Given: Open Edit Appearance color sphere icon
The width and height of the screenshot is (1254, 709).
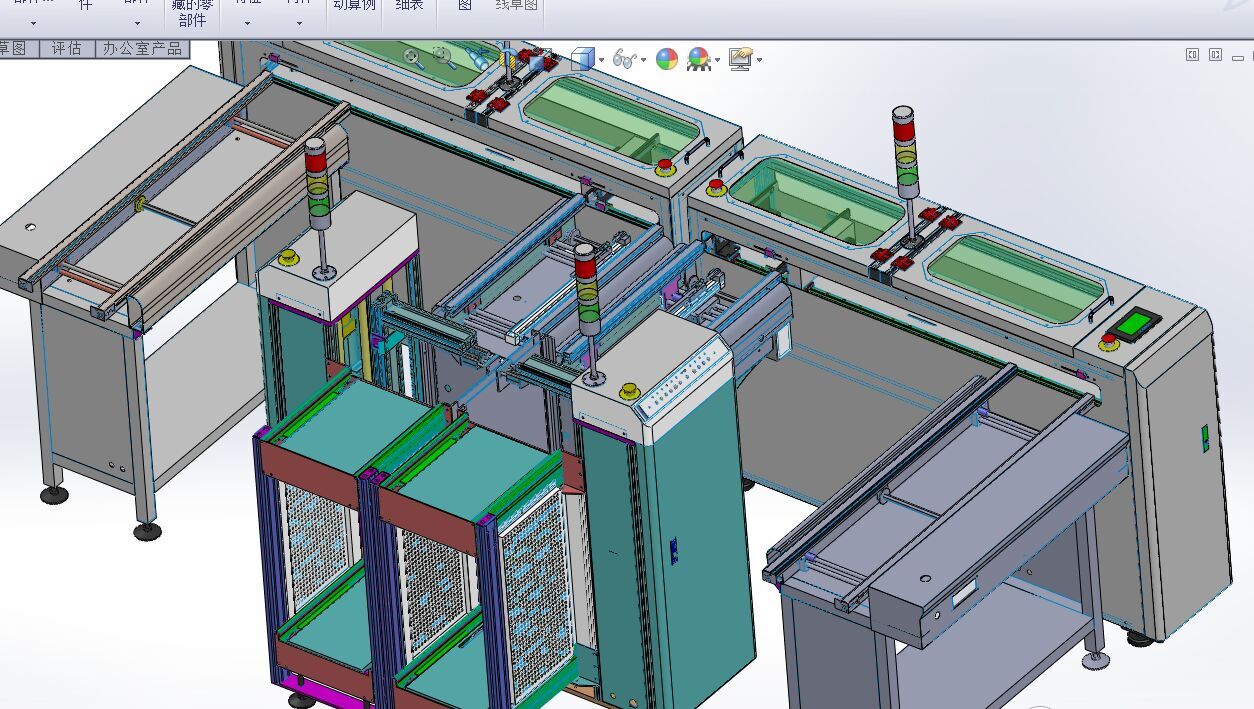Looking at the screenshot, I should pos(667,59).
